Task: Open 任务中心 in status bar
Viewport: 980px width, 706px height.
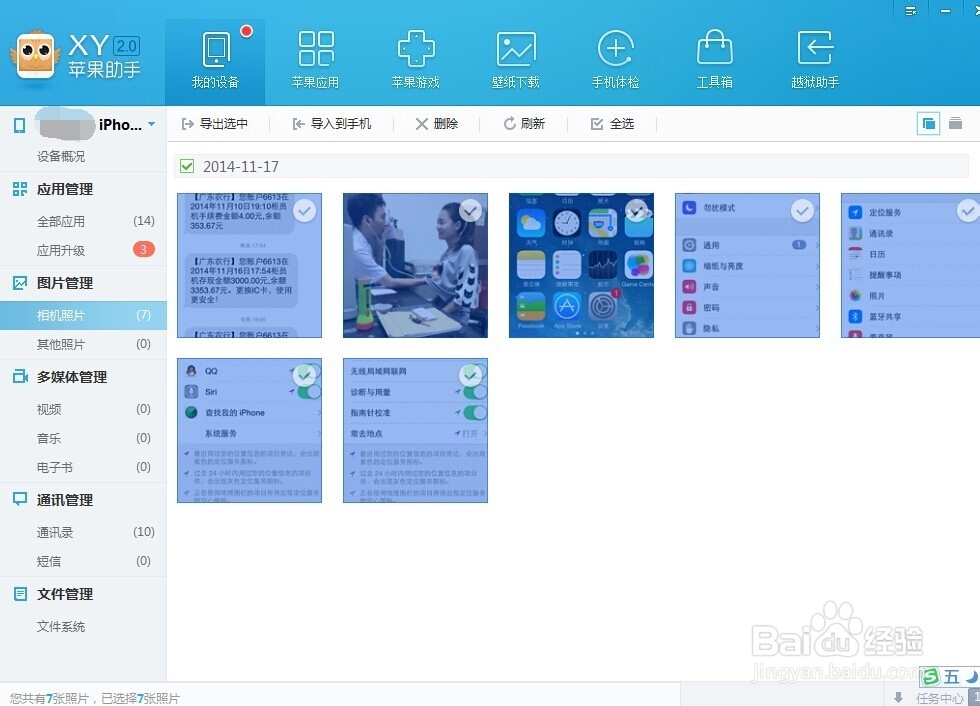Action: click(940, 699)
